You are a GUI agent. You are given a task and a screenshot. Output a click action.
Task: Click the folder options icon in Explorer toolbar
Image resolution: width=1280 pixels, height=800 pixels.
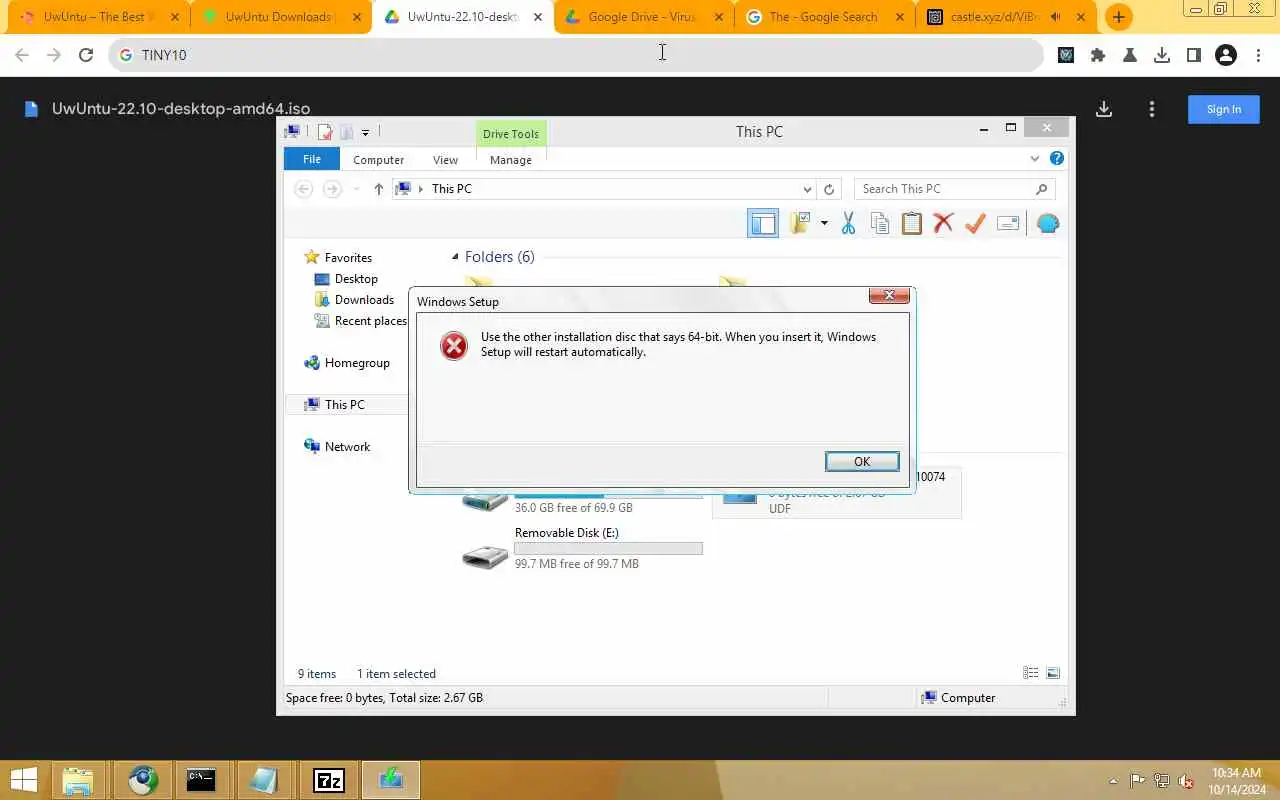[800, 224]
